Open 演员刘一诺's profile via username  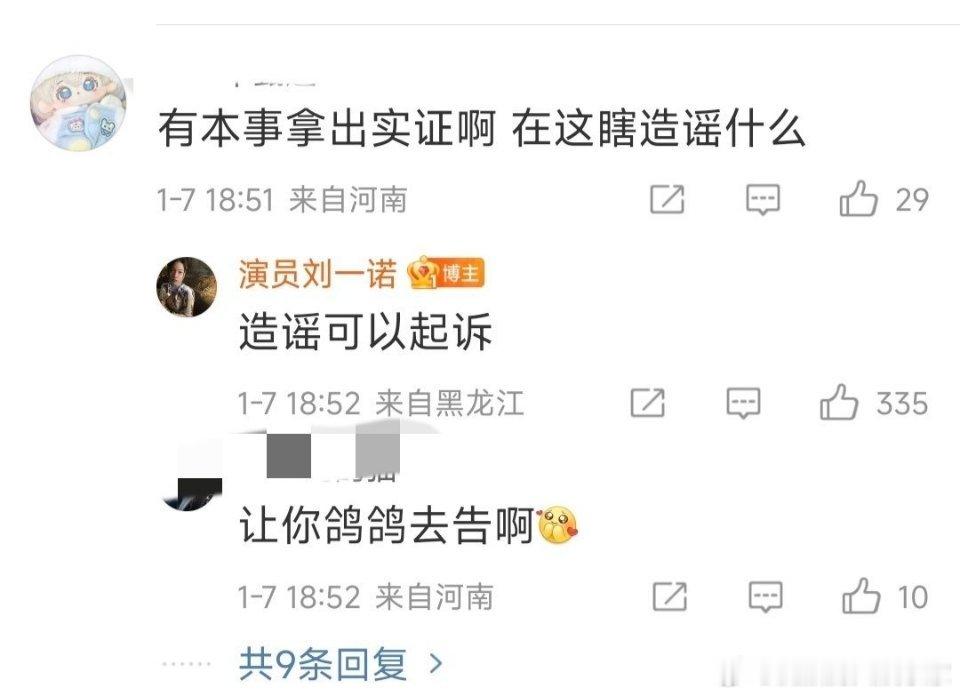point(318,274)
